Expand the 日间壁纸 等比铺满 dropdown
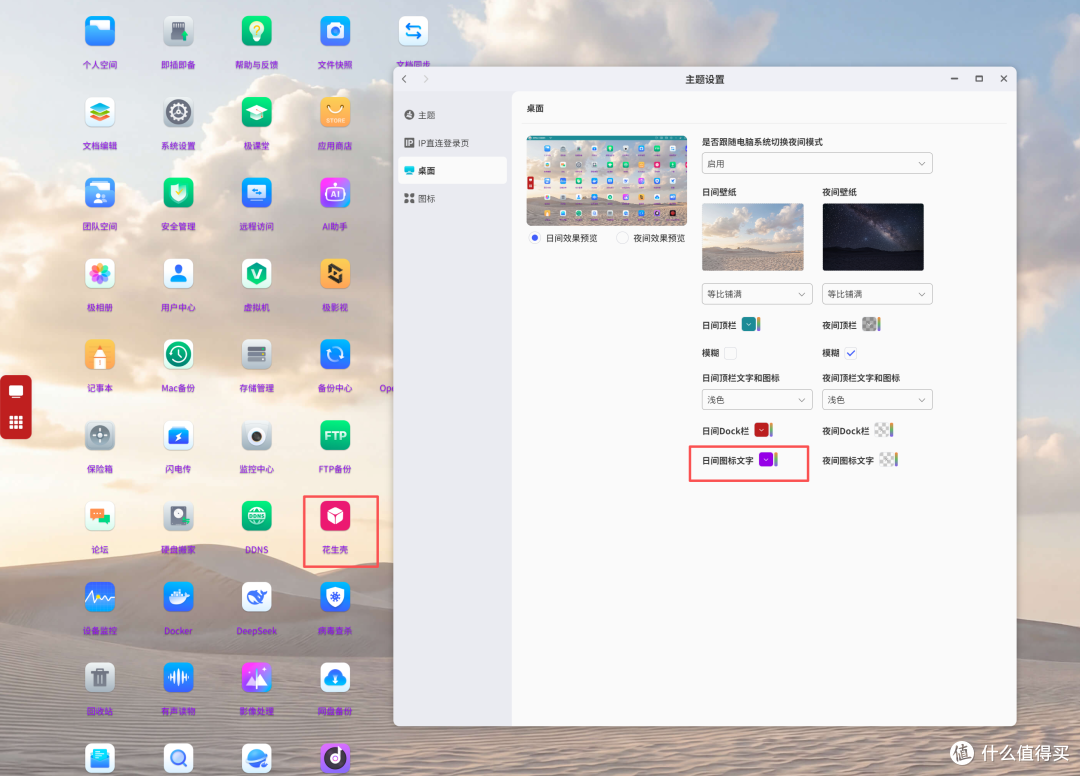The image size is (1080, 776). [757, 294]
